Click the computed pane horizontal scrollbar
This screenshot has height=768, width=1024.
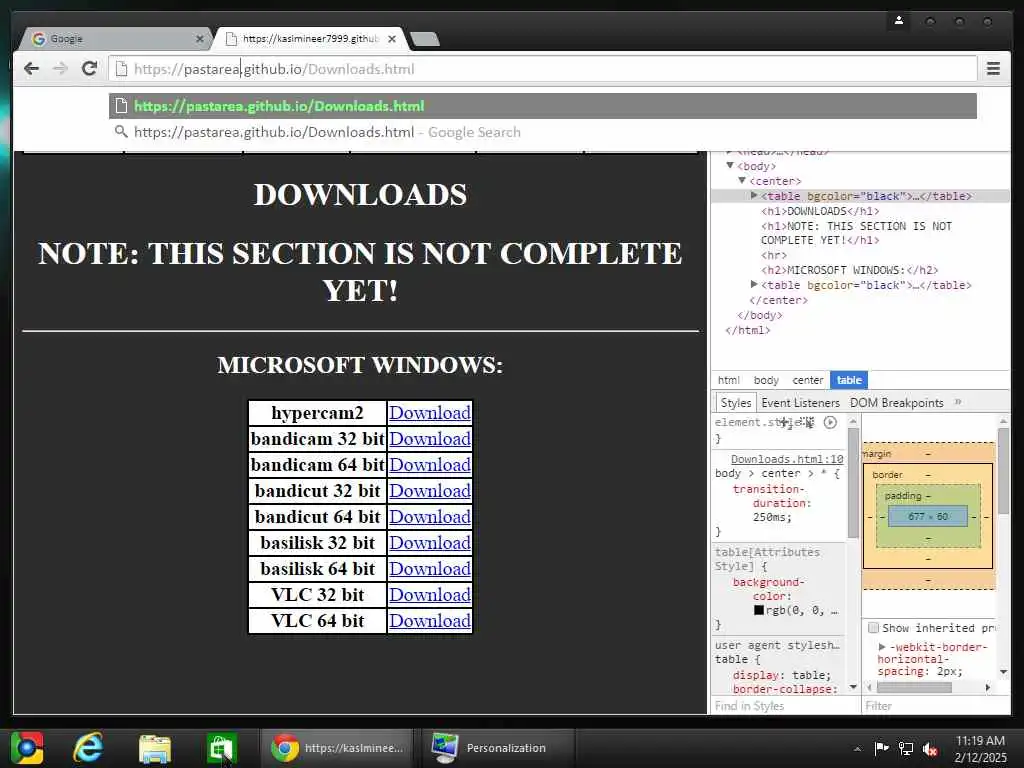coord(914,687)
